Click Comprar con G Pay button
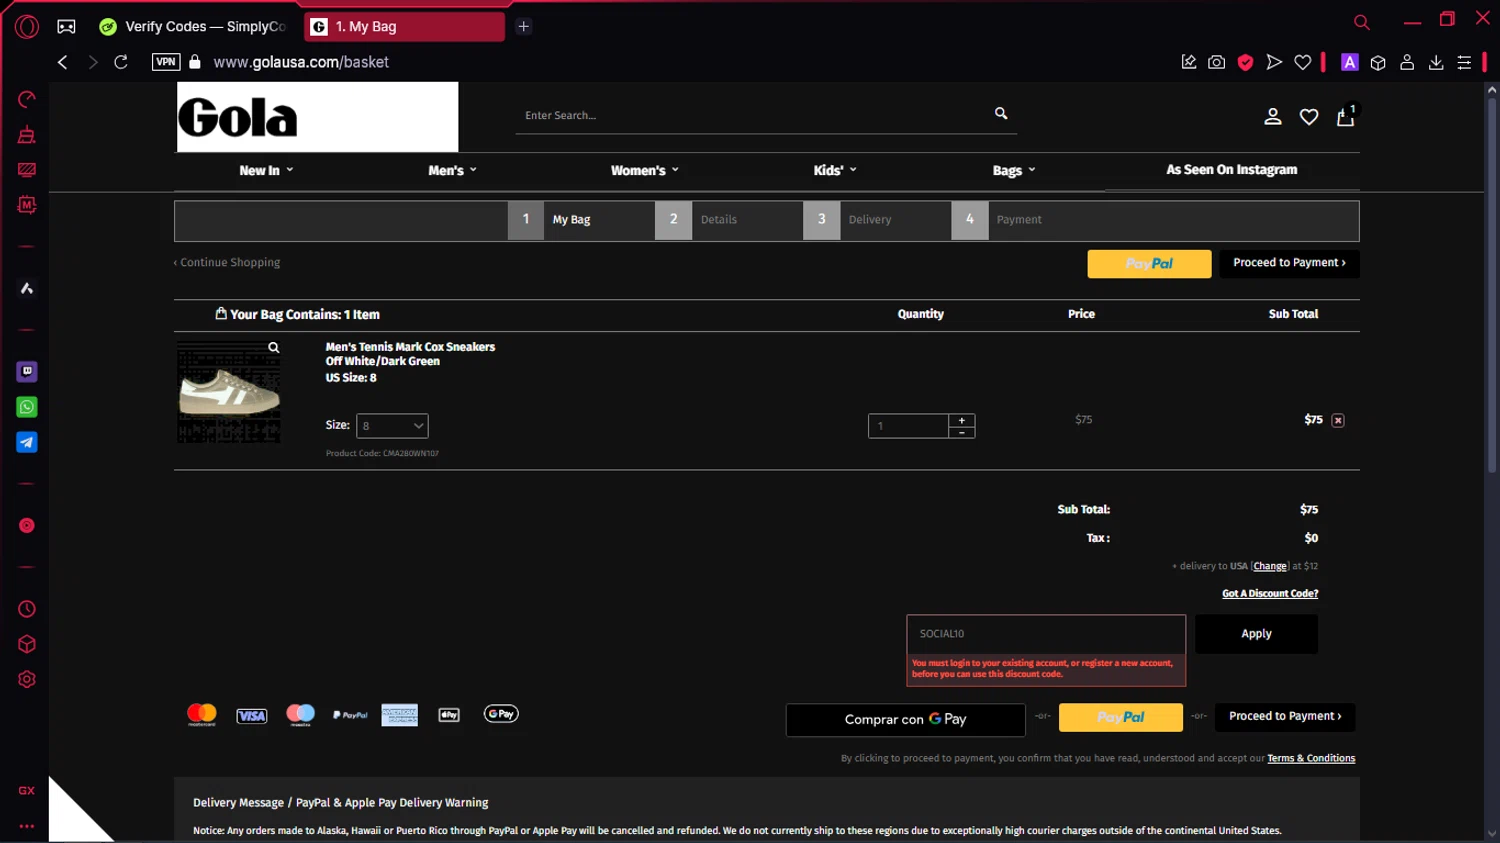The image size is (1500, 843). [905, 719]
